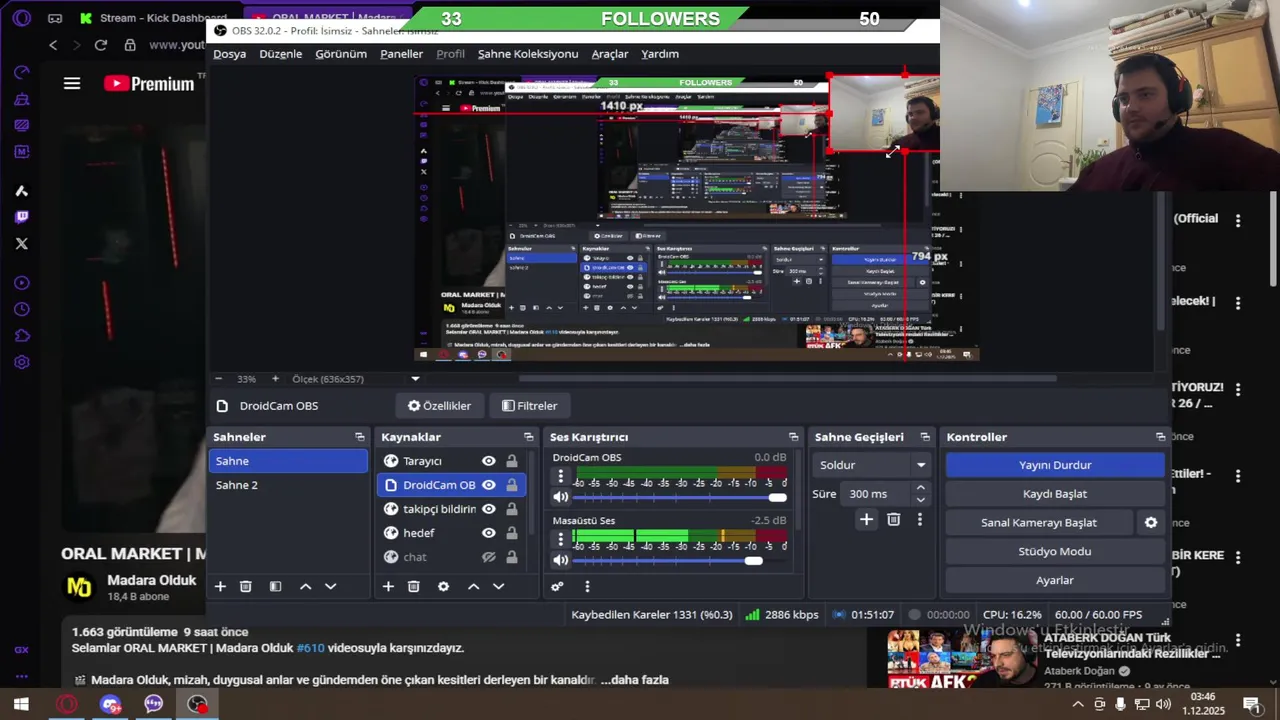Viewport: 1280px width, 720px height.
Task: Remove the selected source using the Kaynaklar trash icon
Action: coord(414,587)
